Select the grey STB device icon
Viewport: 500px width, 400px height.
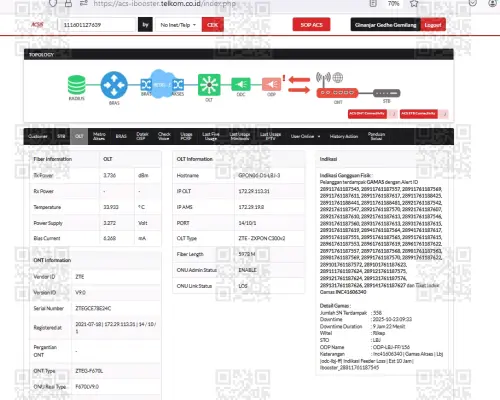point(386,93)
